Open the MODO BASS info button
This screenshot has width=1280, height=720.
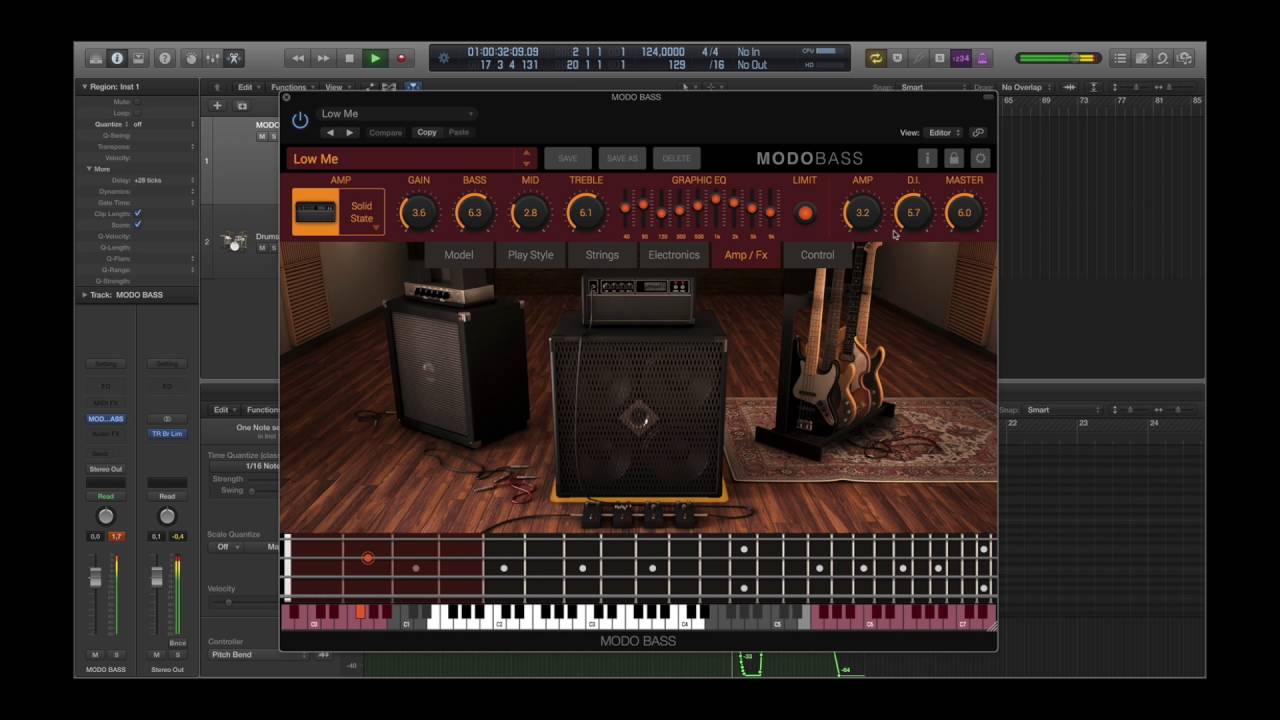[x=927, y=158]
